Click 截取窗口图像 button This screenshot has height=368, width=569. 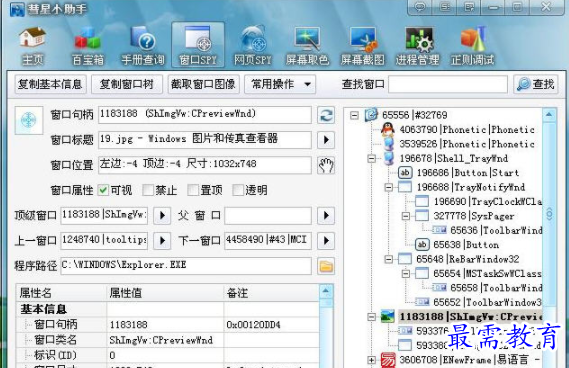[x=203, y=84]
